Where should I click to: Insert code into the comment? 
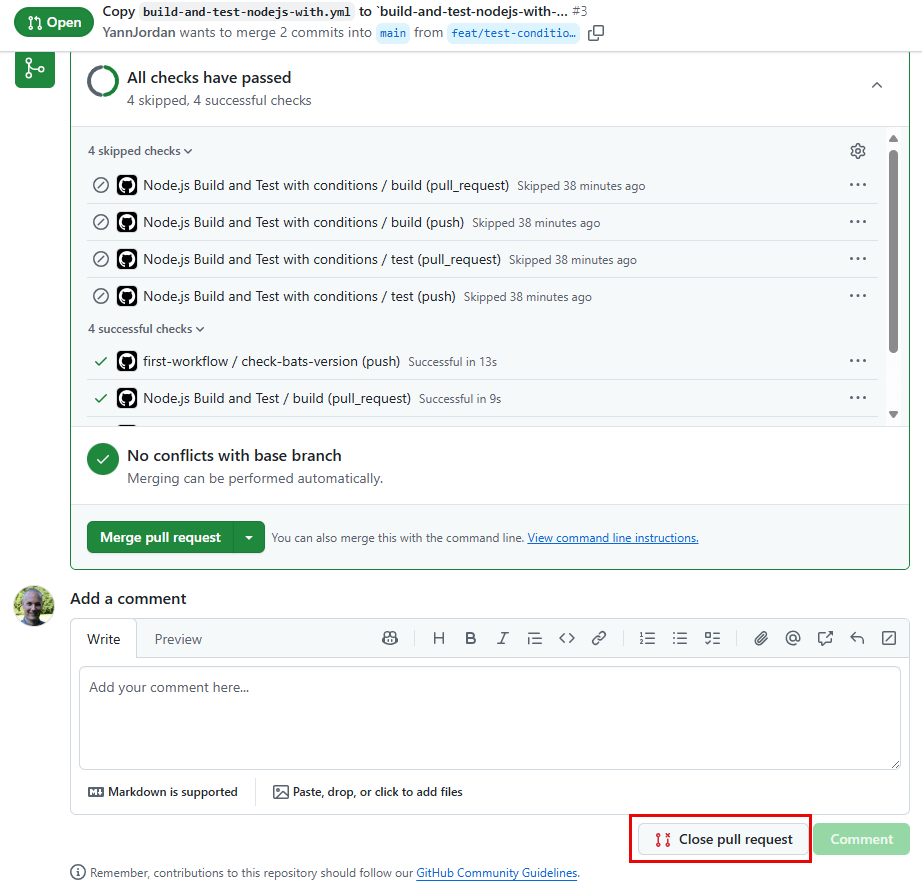pos(566,638)
